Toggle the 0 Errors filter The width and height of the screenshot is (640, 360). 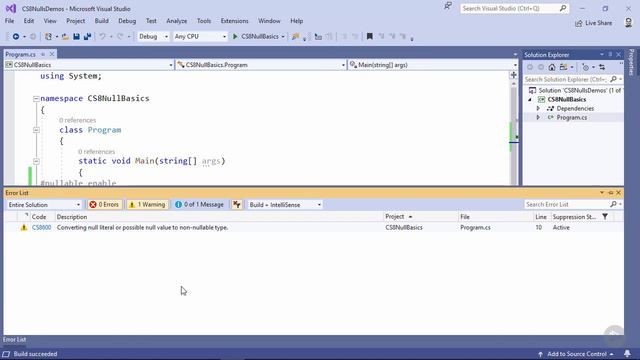(104, 204)
